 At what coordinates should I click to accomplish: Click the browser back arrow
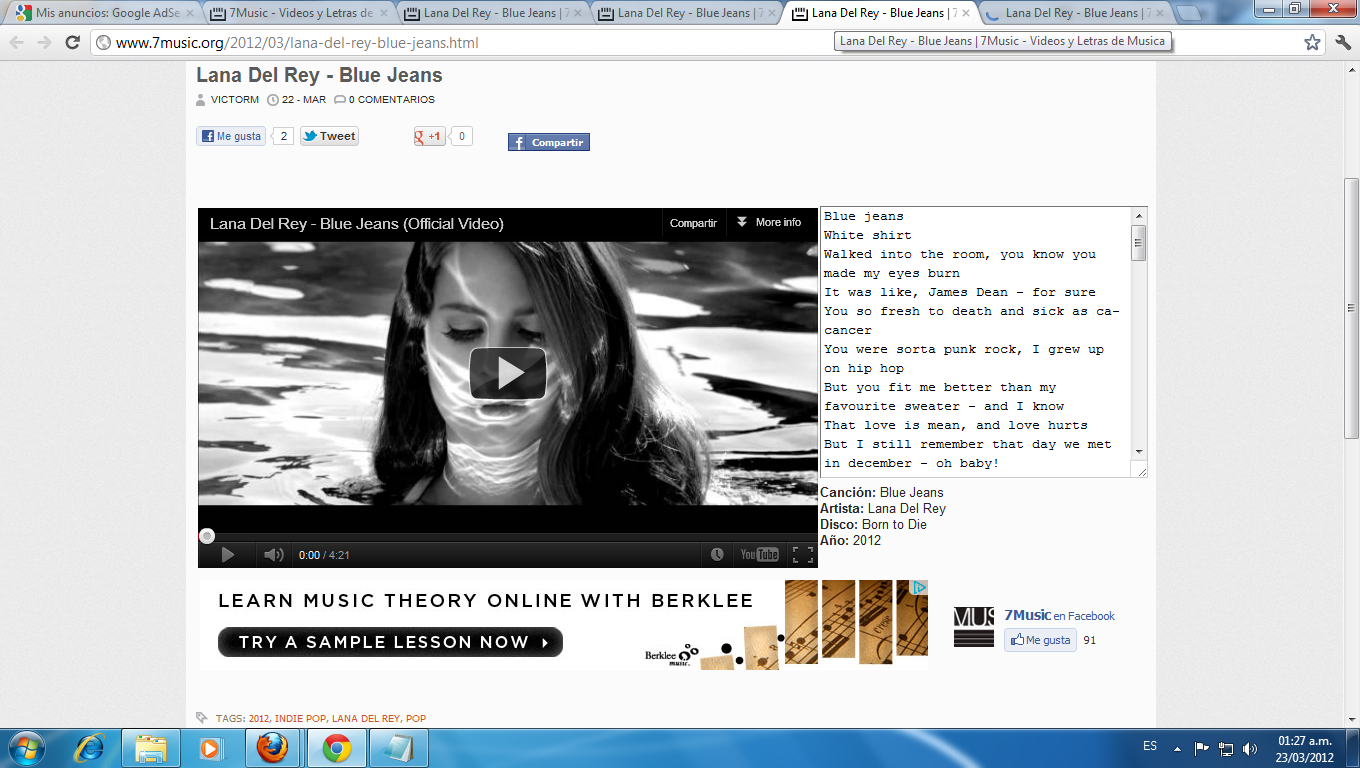tap(17, 43)
